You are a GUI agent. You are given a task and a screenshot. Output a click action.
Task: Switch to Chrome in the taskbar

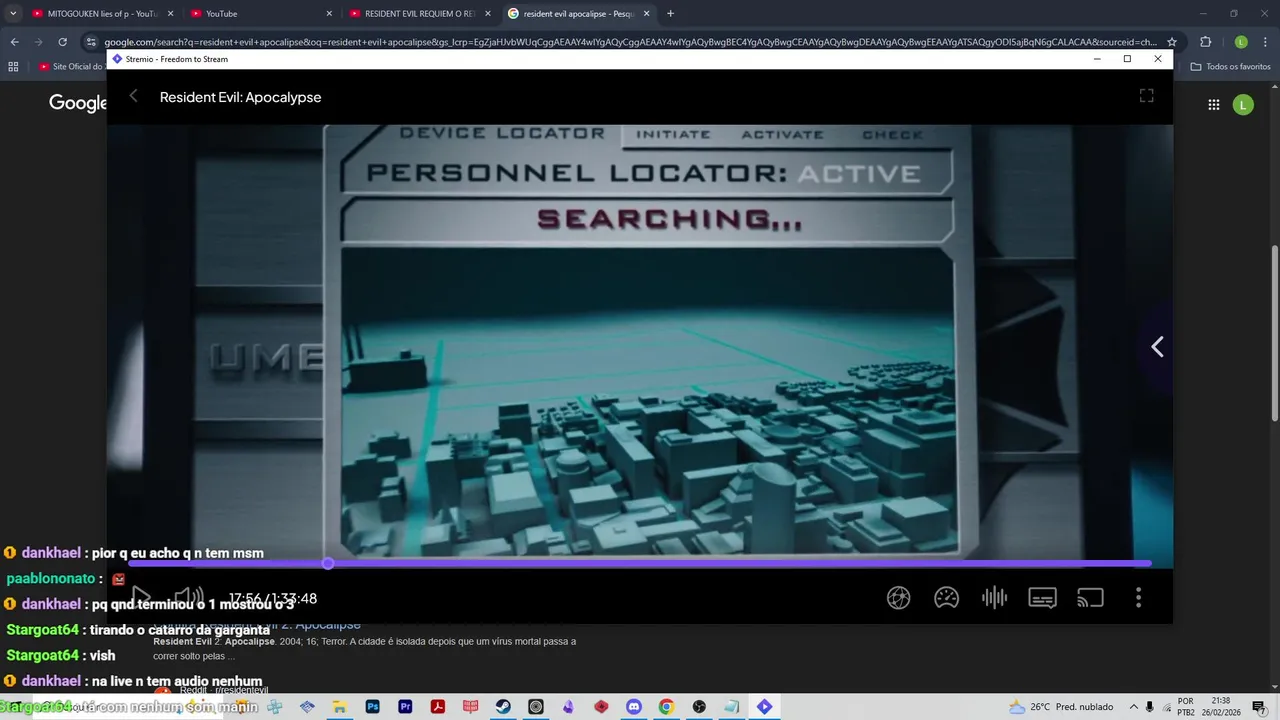pos(666,707)
